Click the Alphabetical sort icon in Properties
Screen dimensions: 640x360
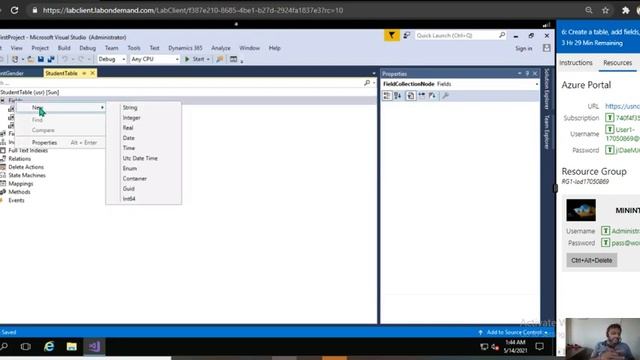tap(398, 96)
